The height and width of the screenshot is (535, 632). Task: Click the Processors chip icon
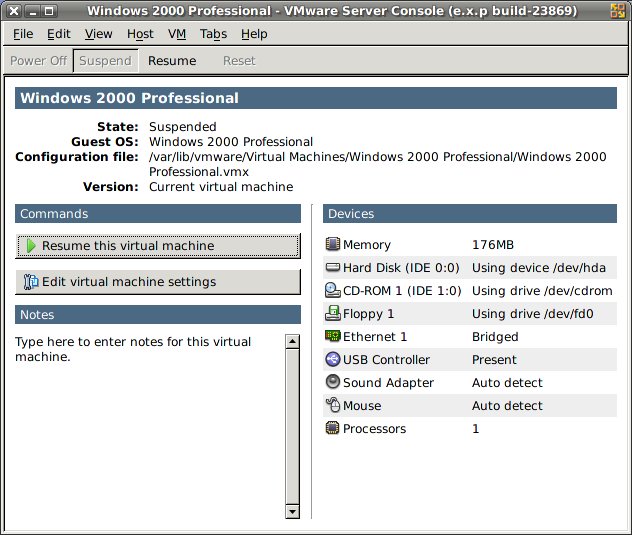pos(334,429)
